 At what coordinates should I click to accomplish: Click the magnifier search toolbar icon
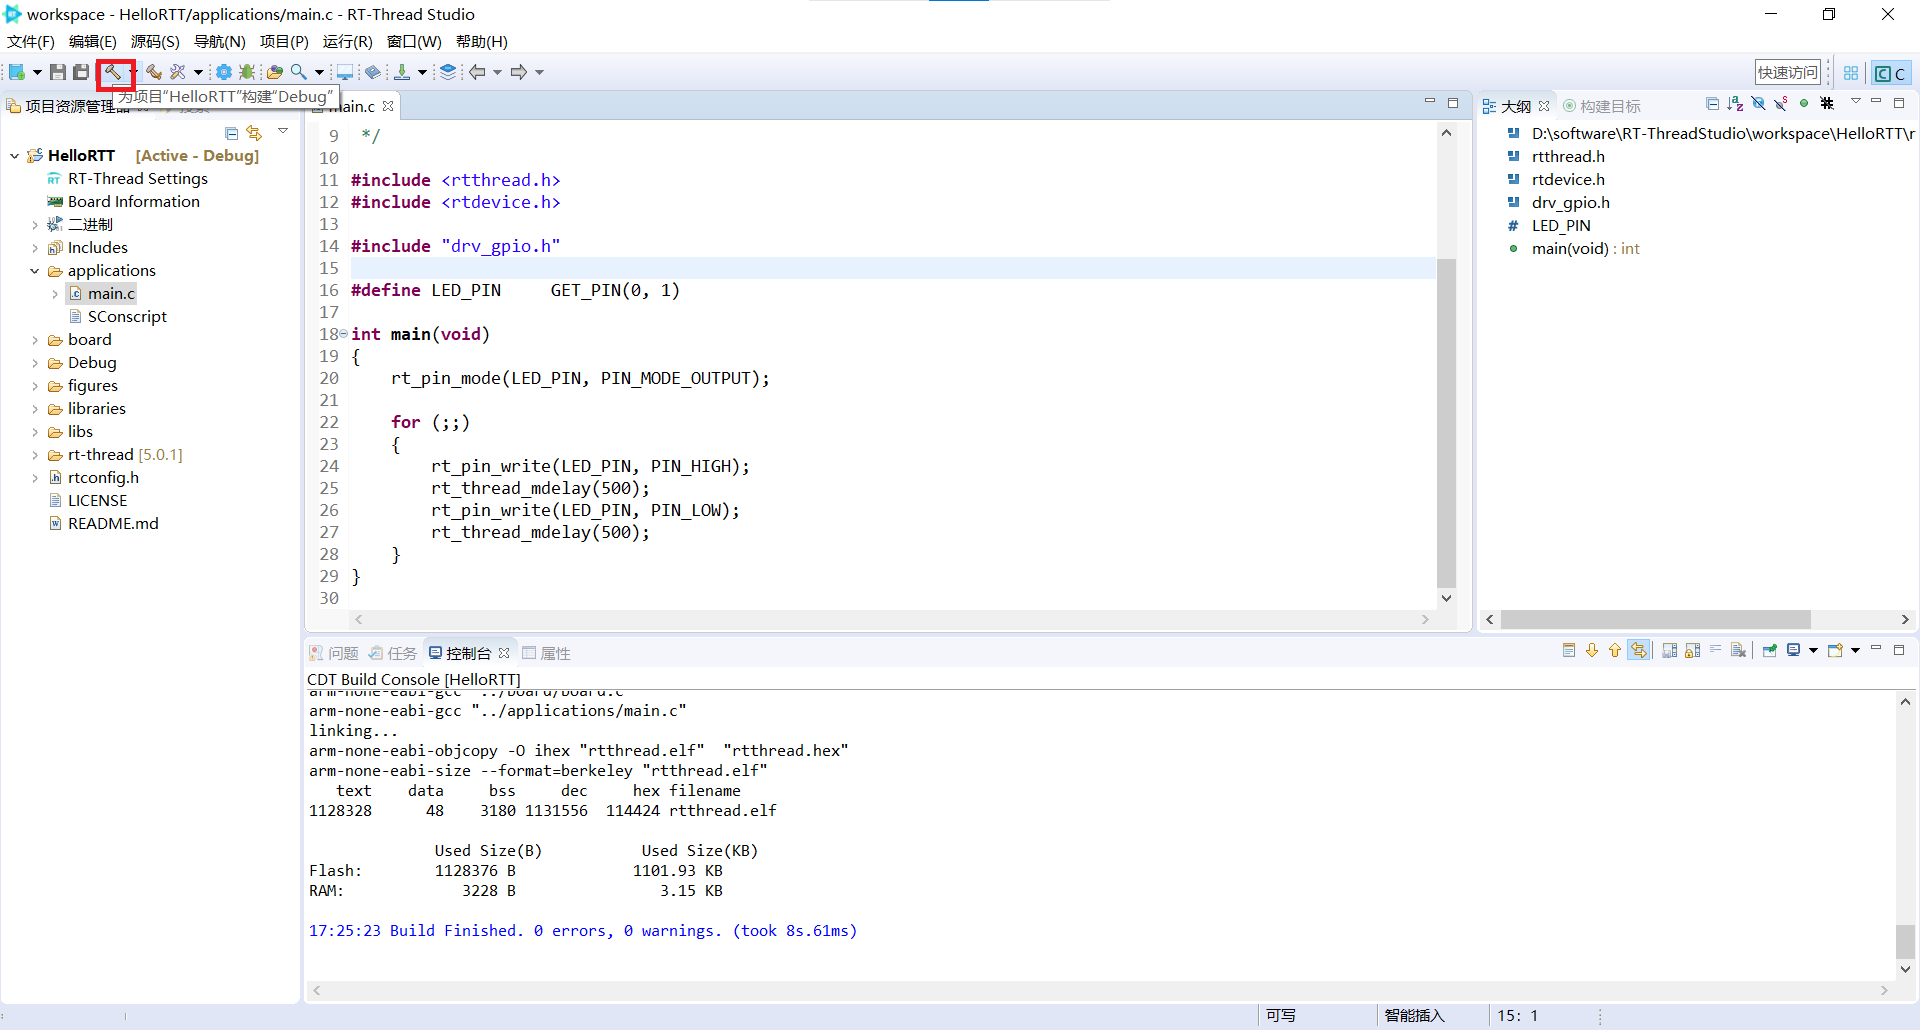pos(299,72)
